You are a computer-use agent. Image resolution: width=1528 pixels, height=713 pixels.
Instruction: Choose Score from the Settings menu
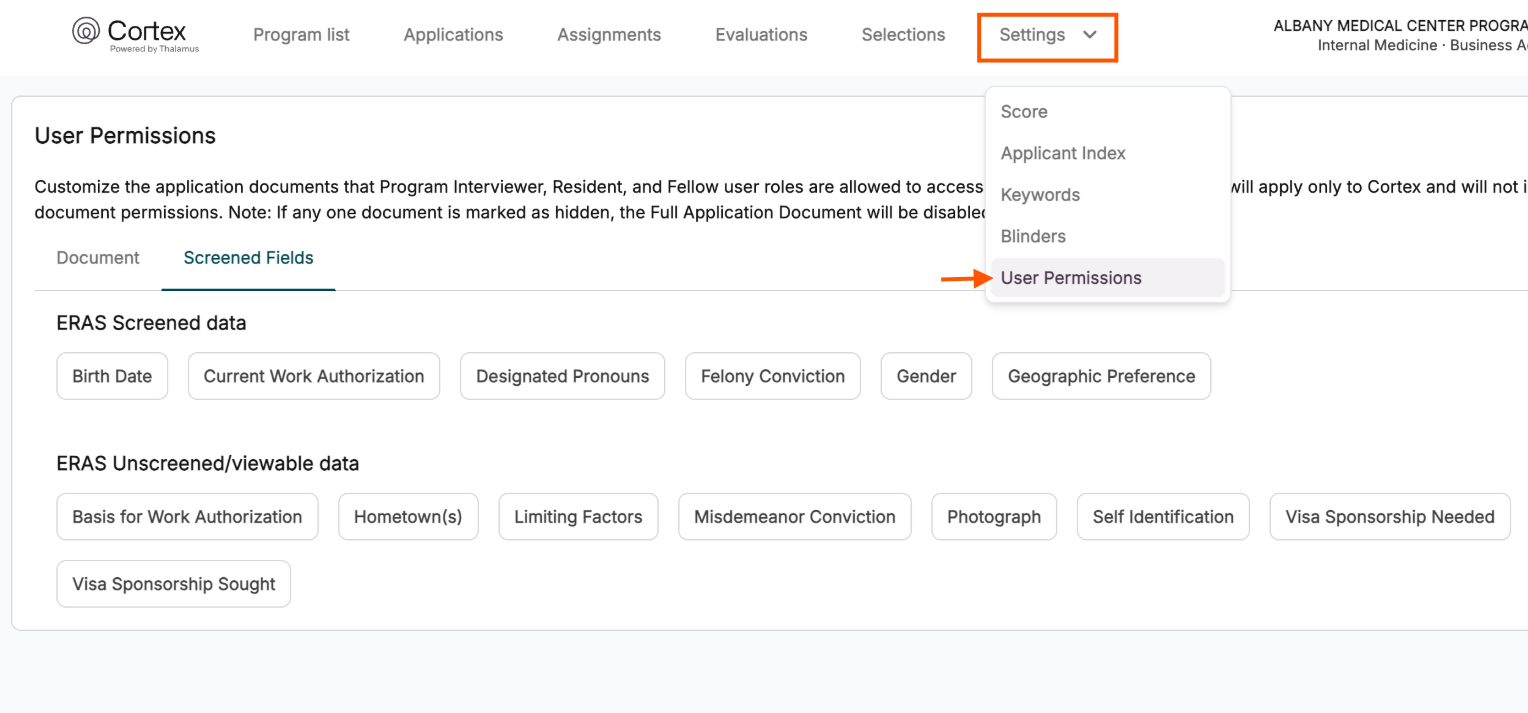tap(1023, 111)
